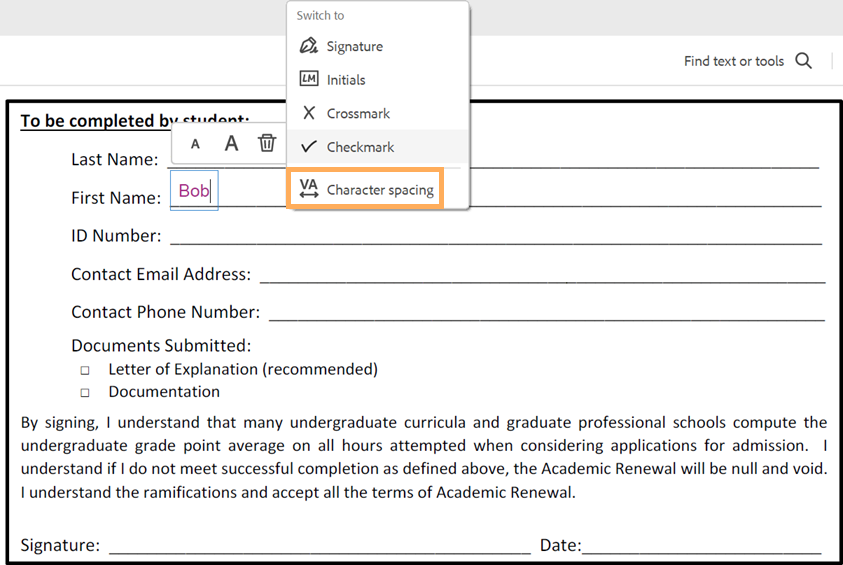This screenshot has width=843, height=565.
Task: Decrease text size with small A
Action: pos(195,144)
